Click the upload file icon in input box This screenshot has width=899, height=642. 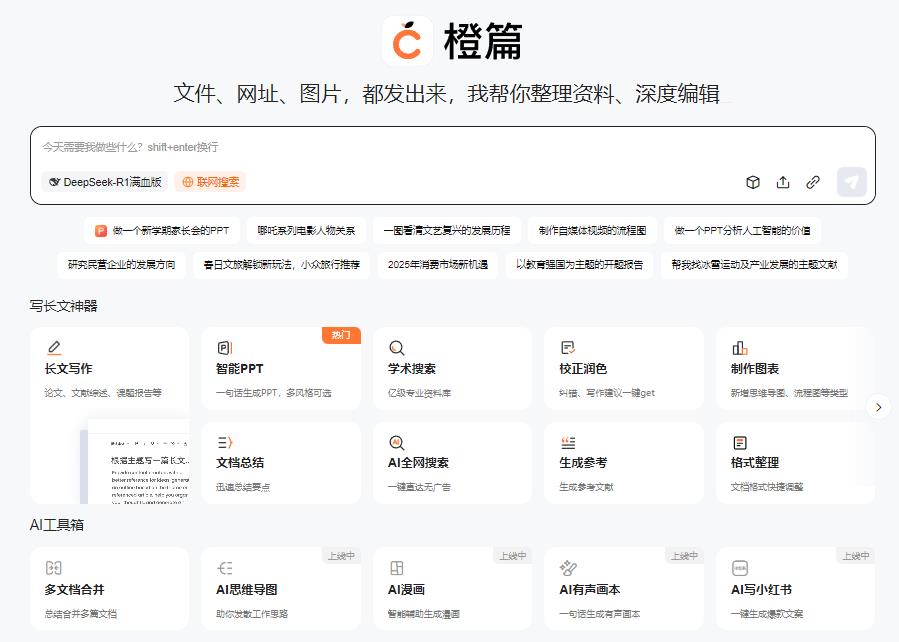pos(783,182)
